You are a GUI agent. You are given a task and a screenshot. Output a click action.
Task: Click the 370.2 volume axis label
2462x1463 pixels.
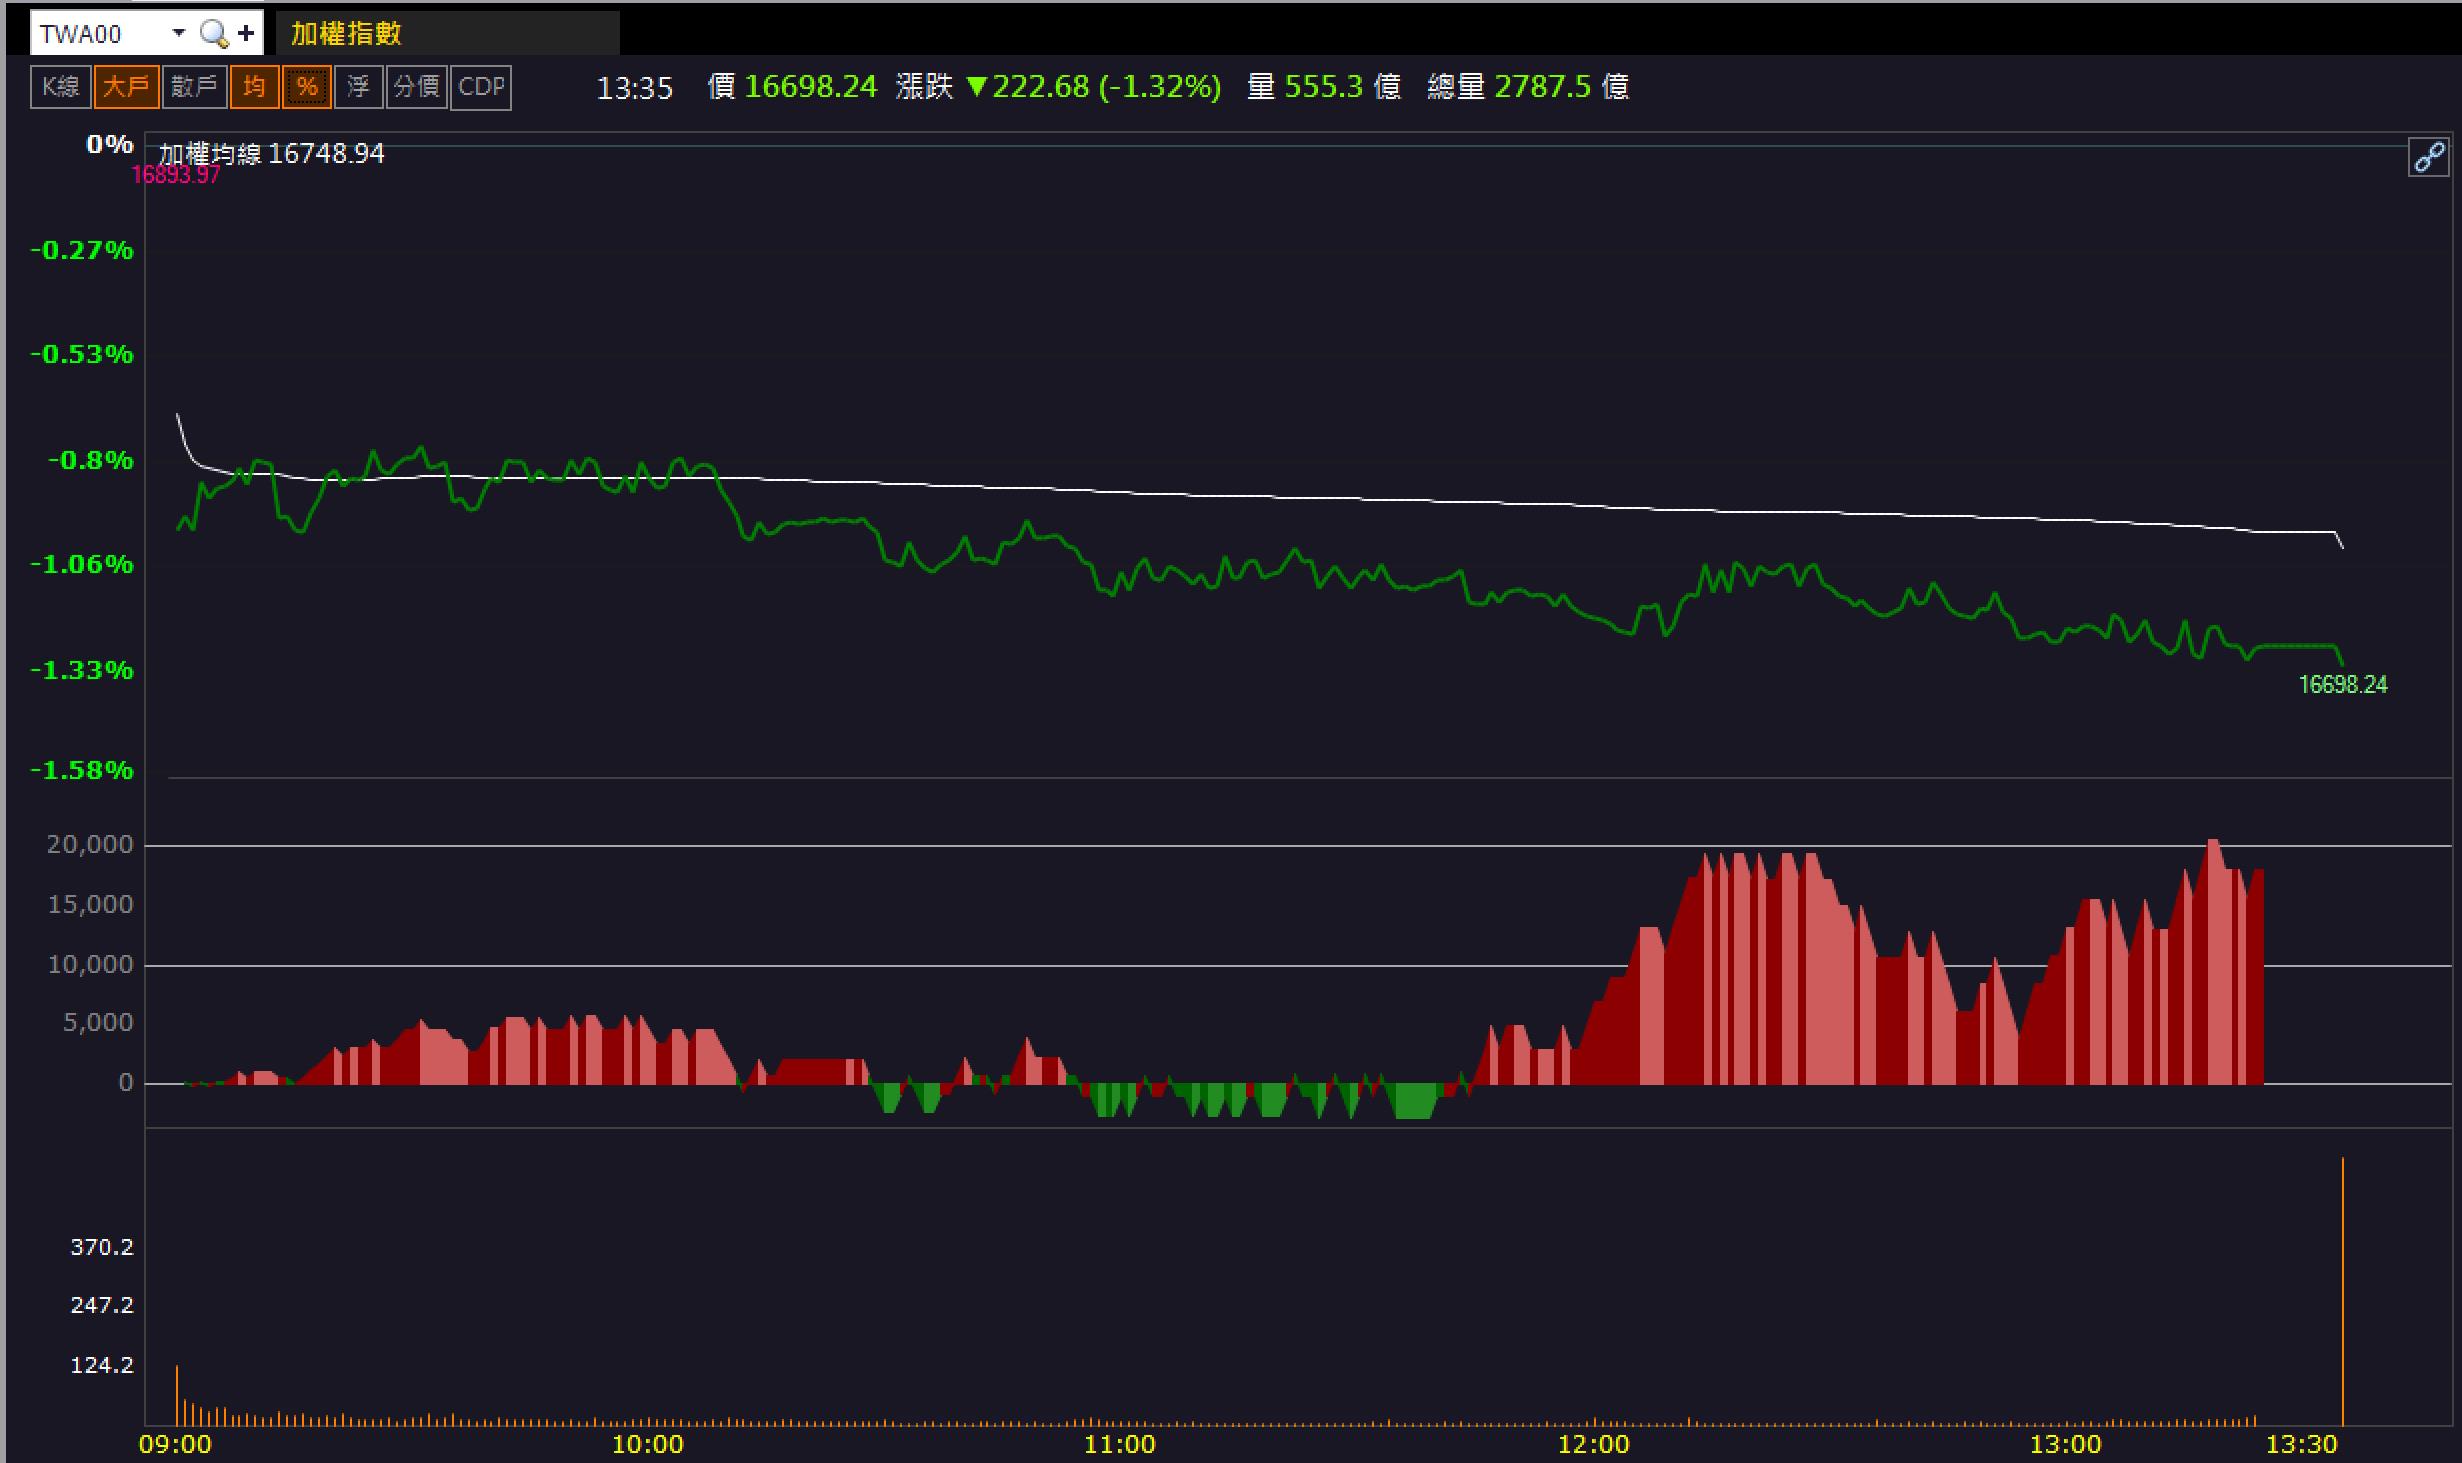(102, 1247)
